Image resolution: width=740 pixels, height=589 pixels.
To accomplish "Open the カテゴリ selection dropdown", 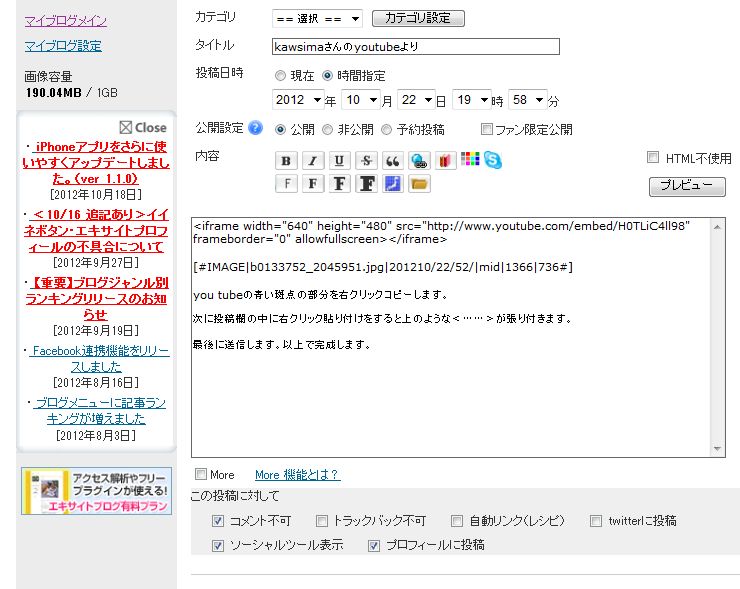I will pyautogui.click(x=317, y=19).
